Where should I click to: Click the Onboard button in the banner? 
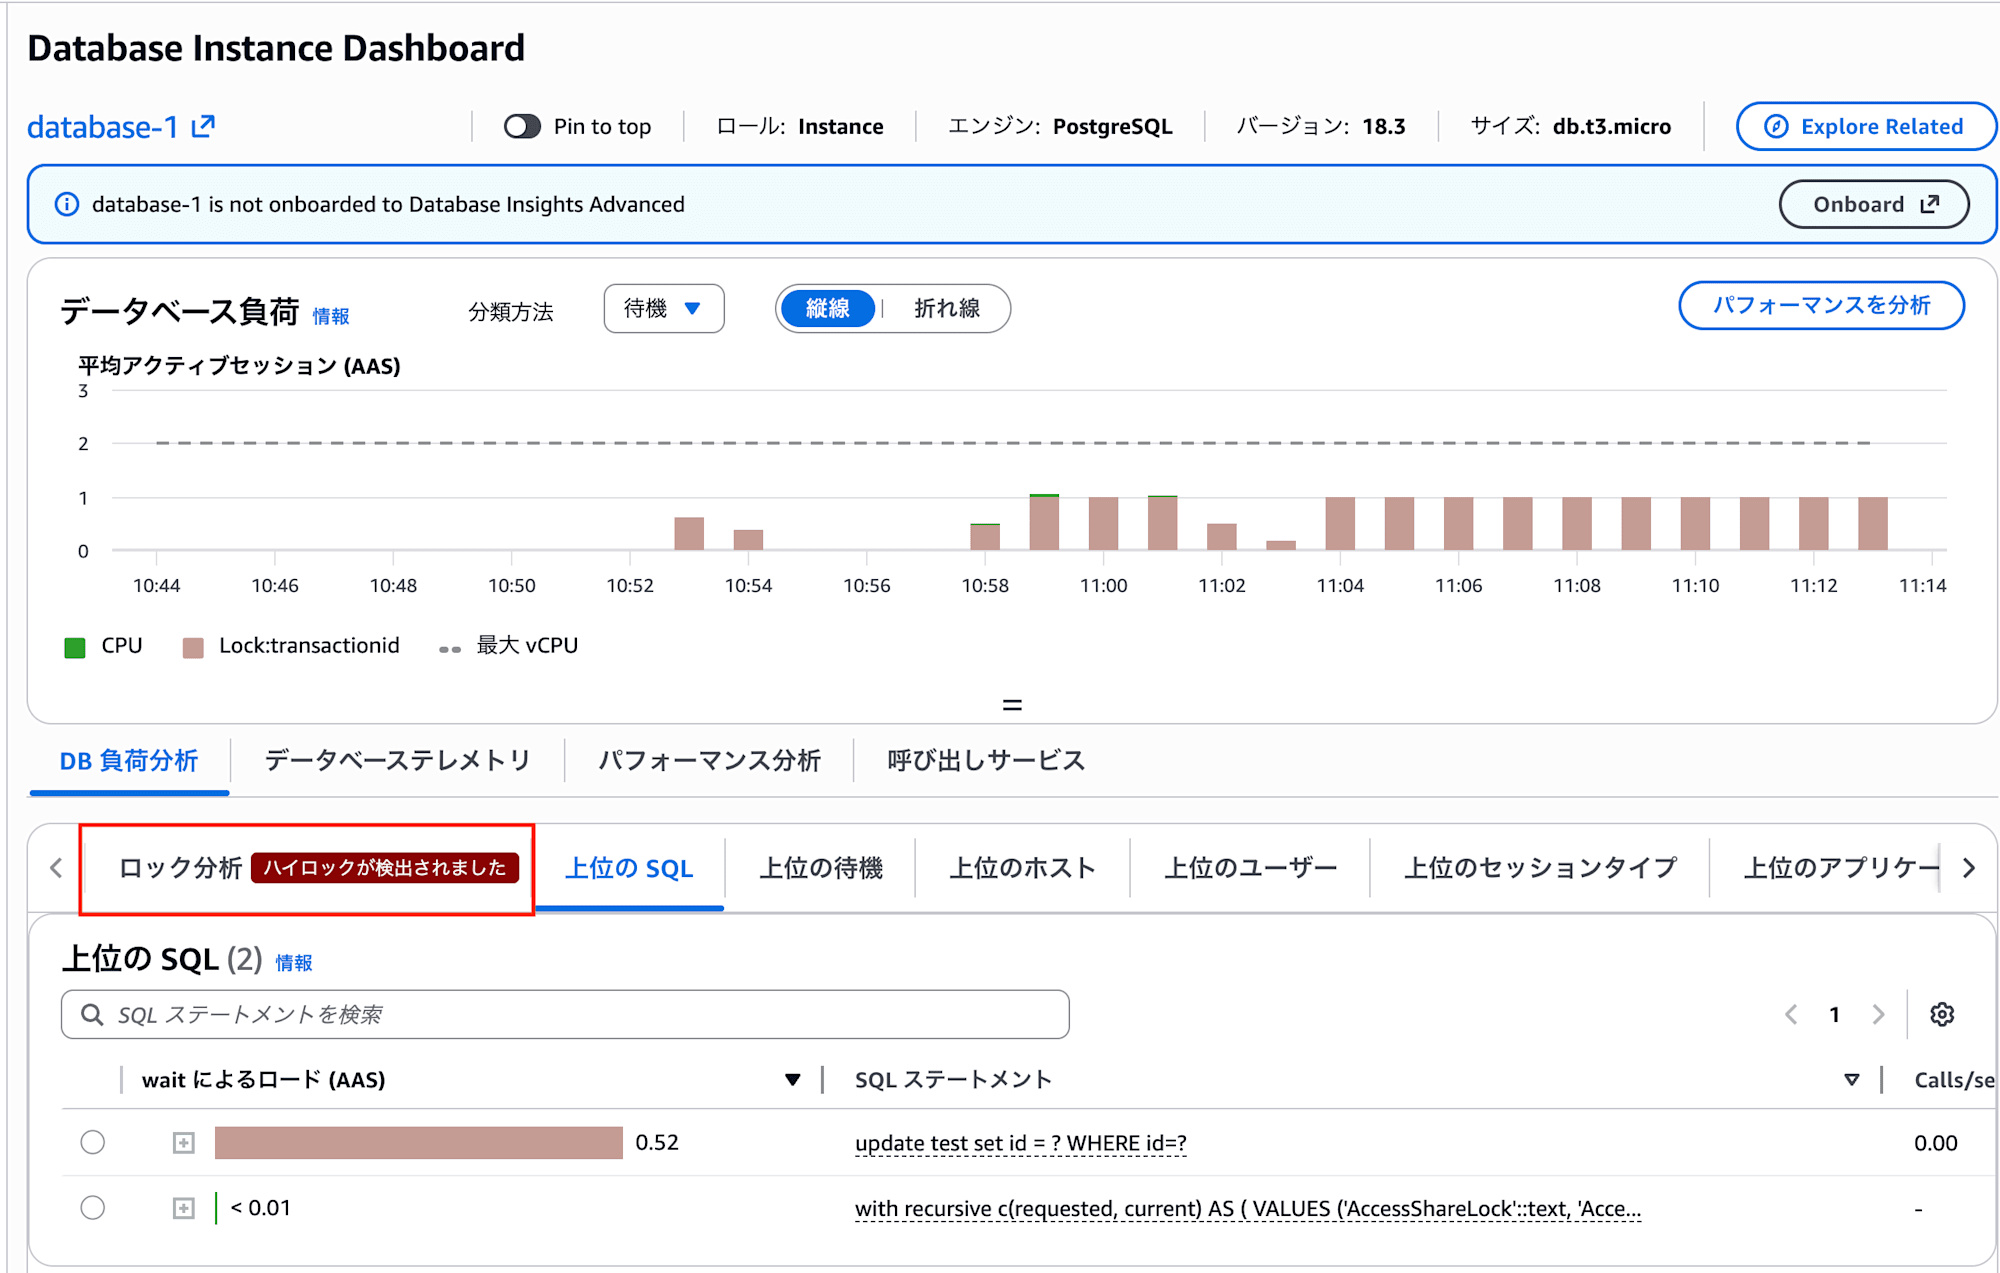click(x=1874, y=204)
